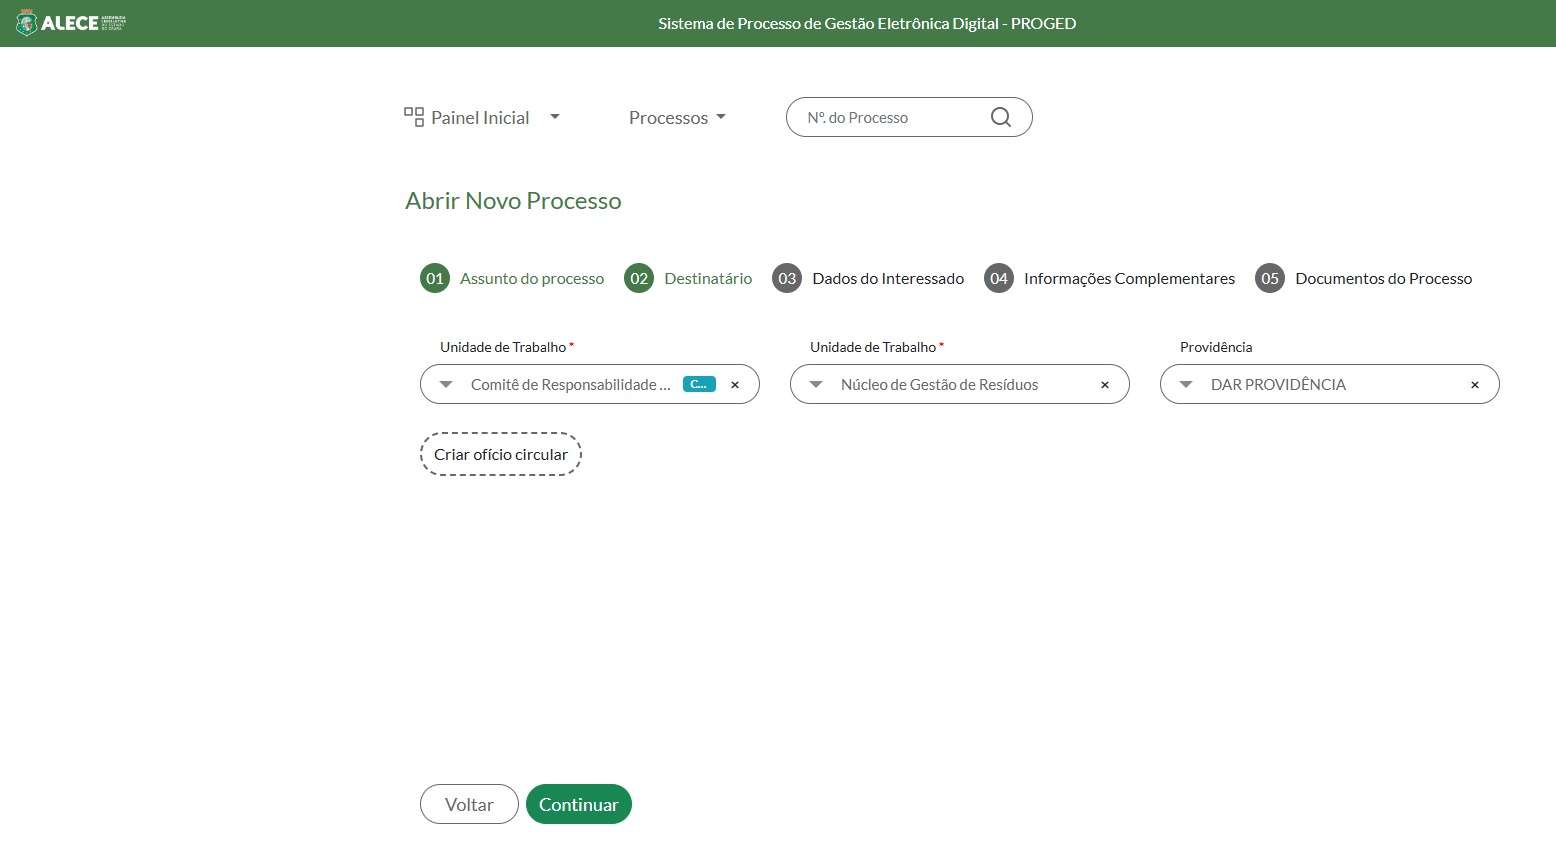The image size is (1556, 861).
Task: Expand the Painel Inicial dropdown
Action: click(x=555, y=117)
